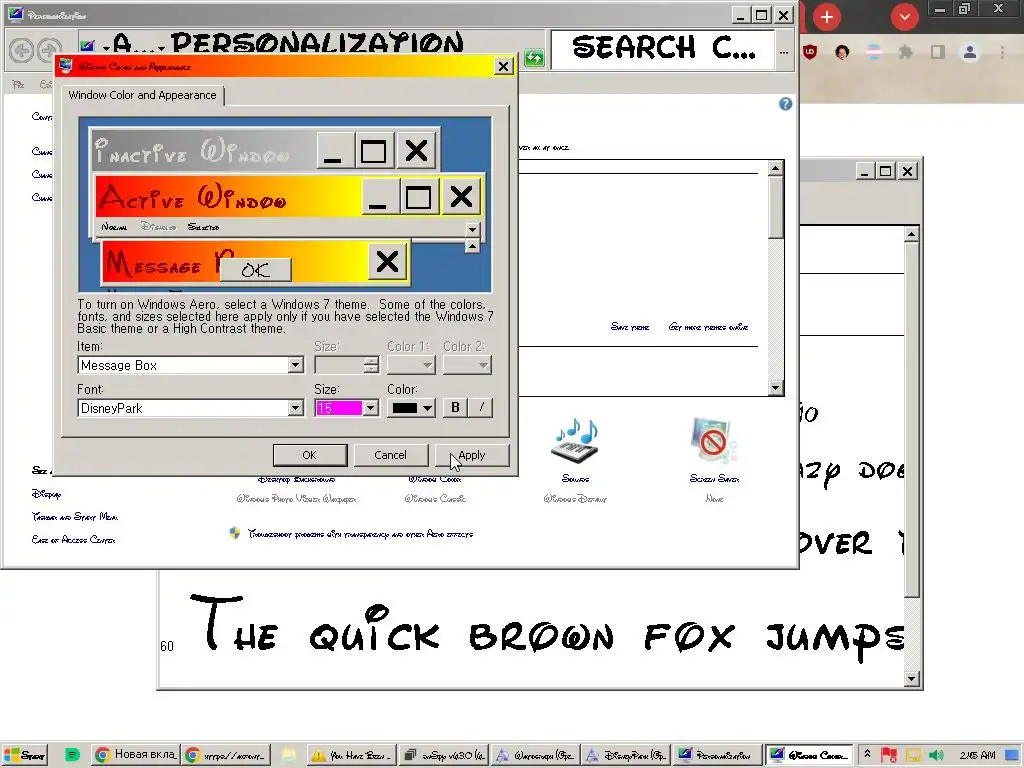1024x768 pixels.
Task: Switch to the Personalization taskbar button
Action: [716, 755]
